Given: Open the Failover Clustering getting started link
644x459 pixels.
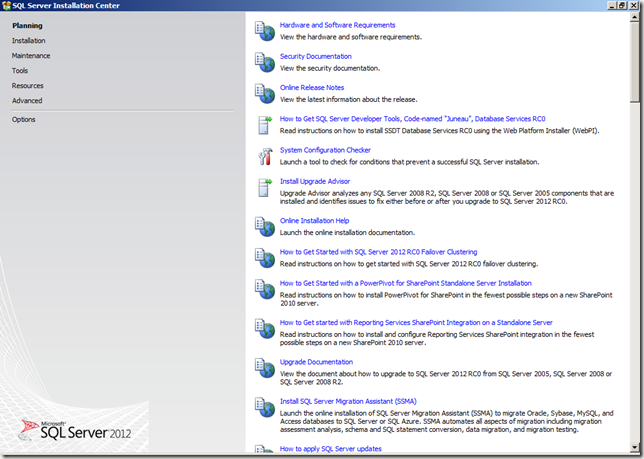Looking at the screenshot, I should [x=378, y=252].
